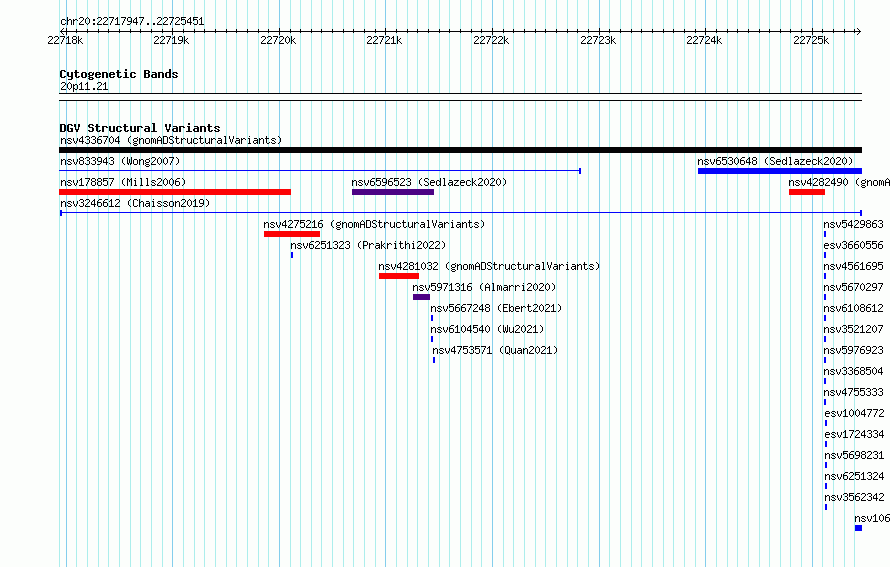This screenshot has width=890, height=567.
Task: Select the purple nsv6596523 variant bar
Action: point(393,192)
